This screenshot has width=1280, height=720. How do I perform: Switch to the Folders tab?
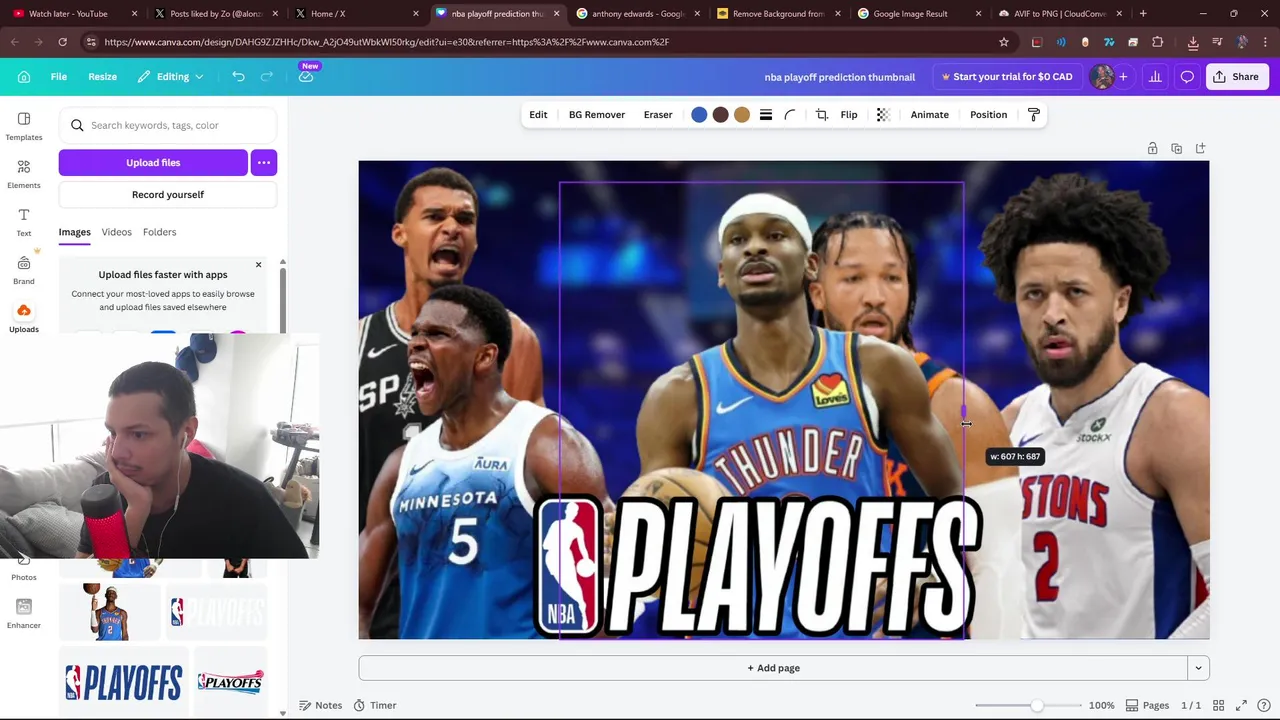coord(159,232)
